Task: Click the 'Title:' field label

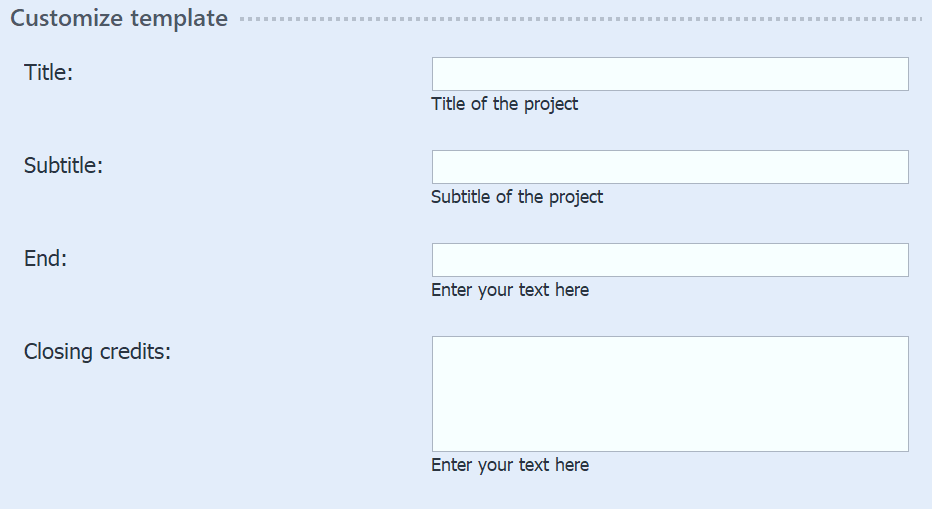Action: pos(49,72)
